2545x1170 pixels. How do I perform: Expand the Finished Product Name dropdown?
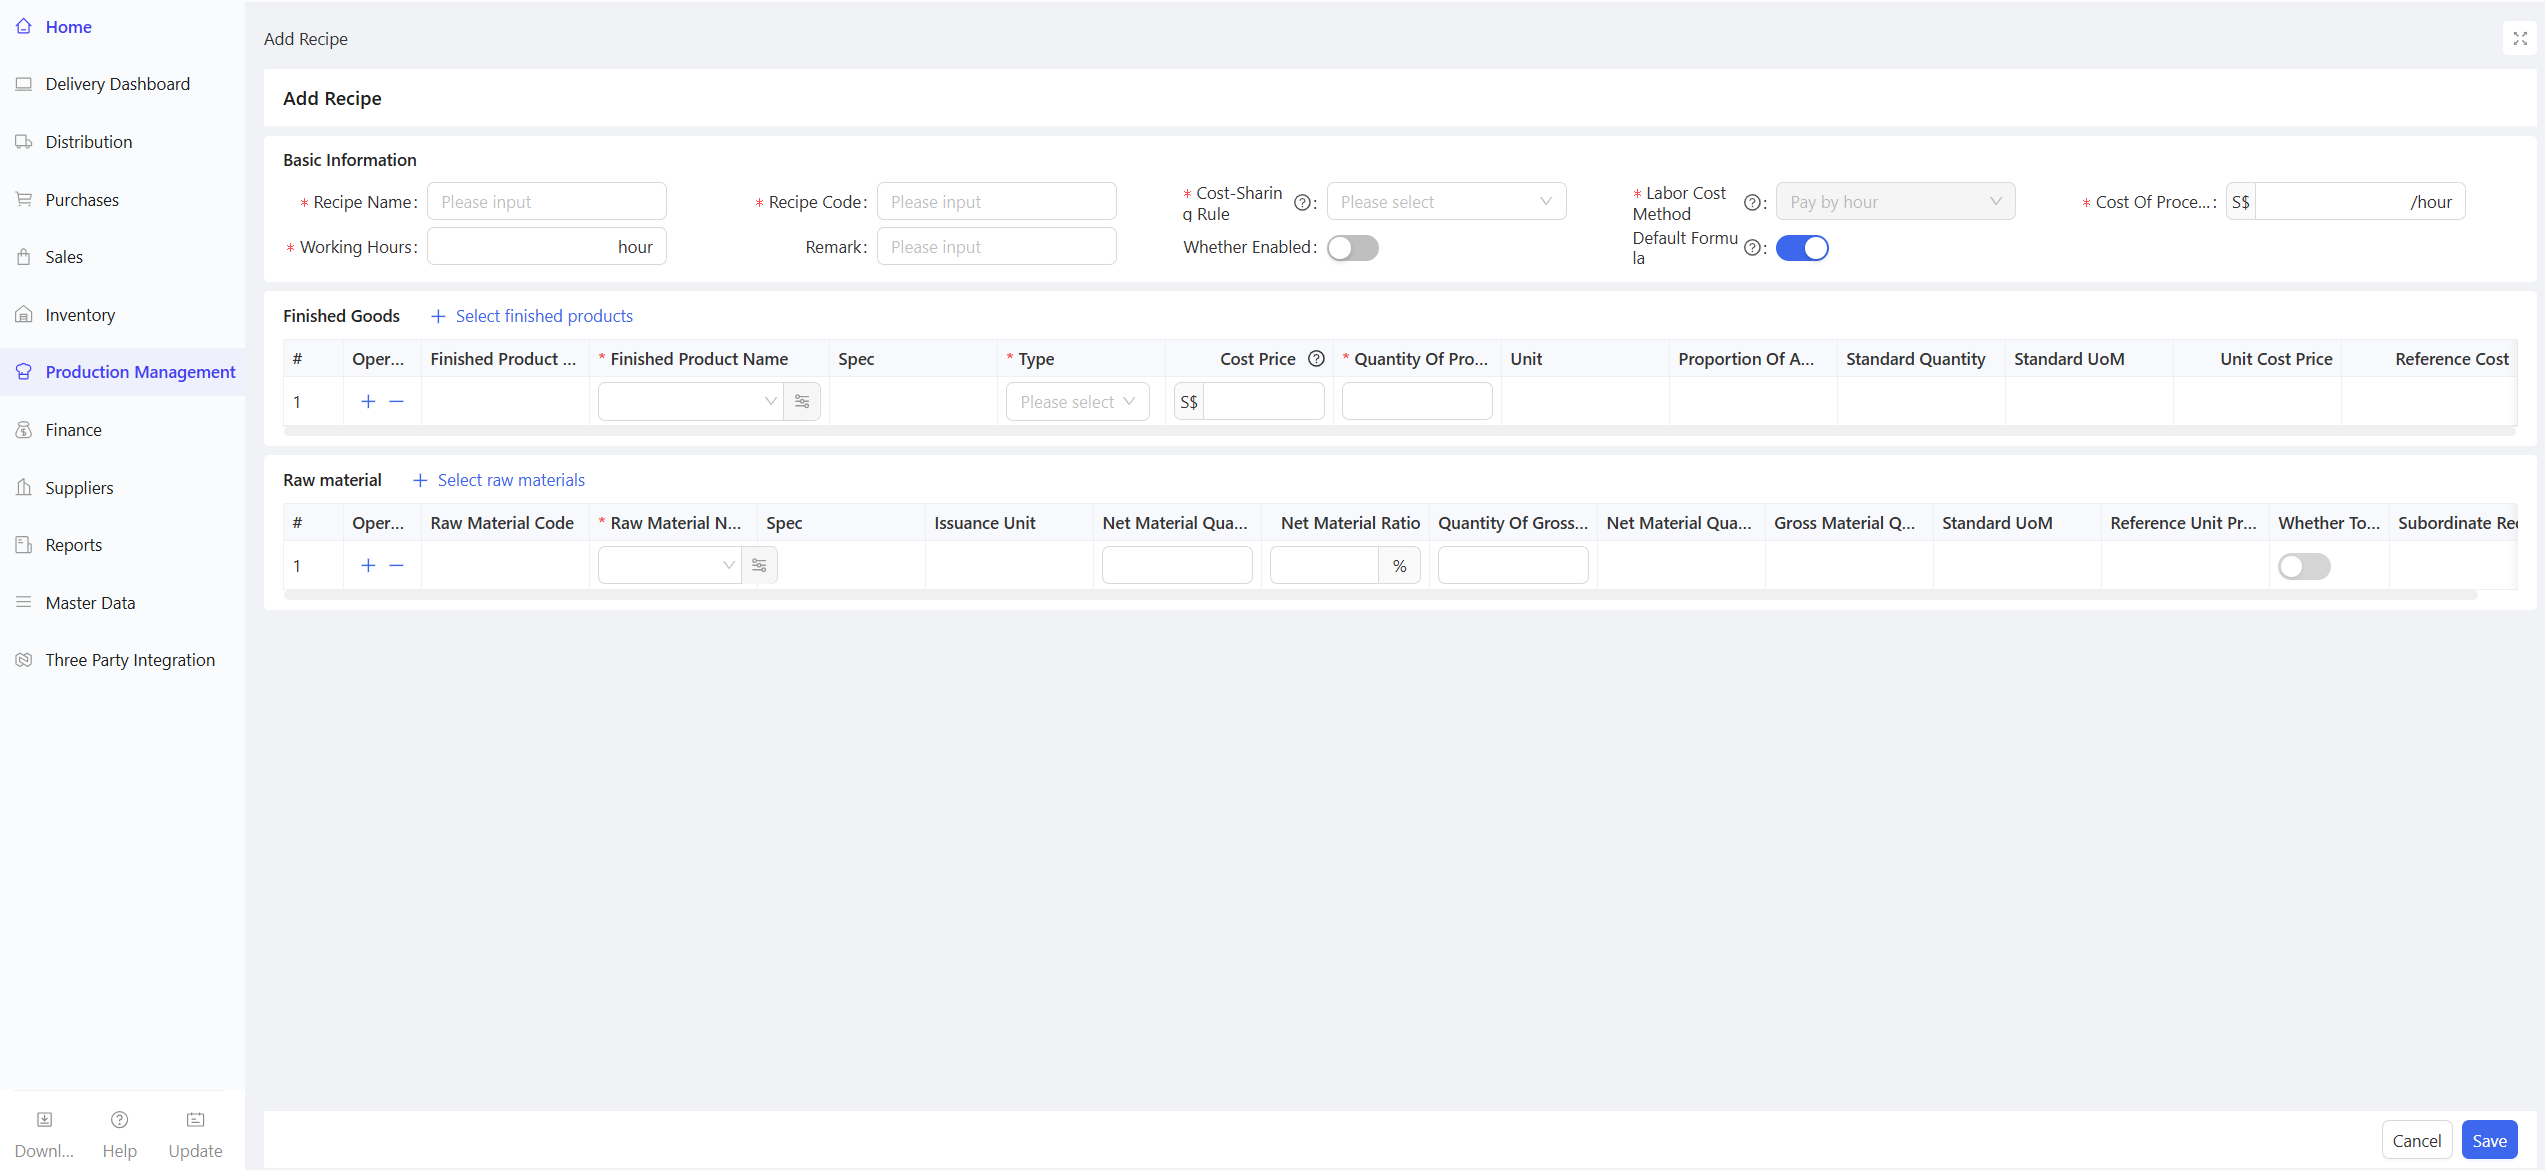click(x=690, y=402)
